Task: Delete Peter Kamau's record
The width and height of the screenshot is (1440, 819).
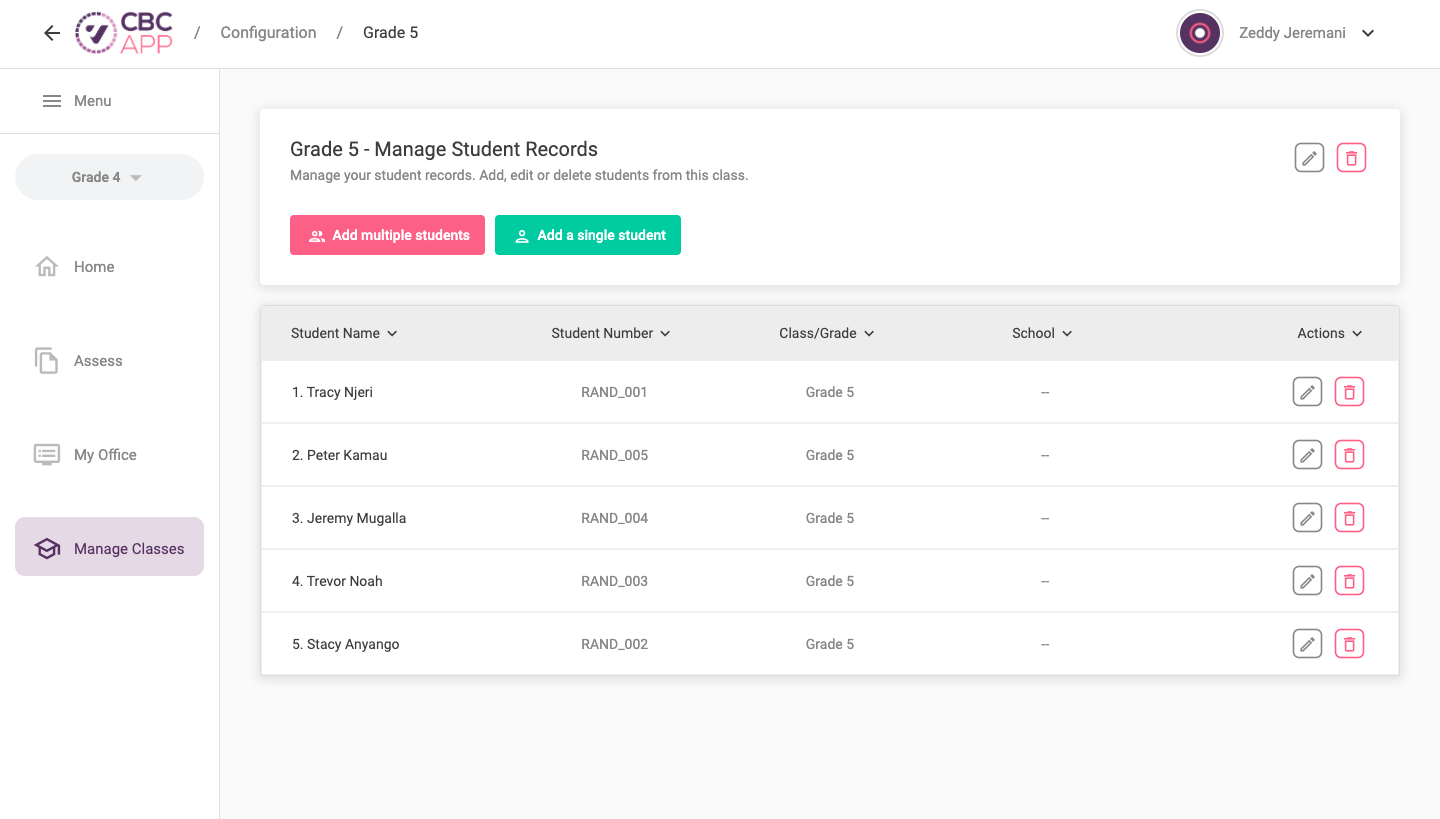Action: pyautogui.click(x=1350, y=455)
